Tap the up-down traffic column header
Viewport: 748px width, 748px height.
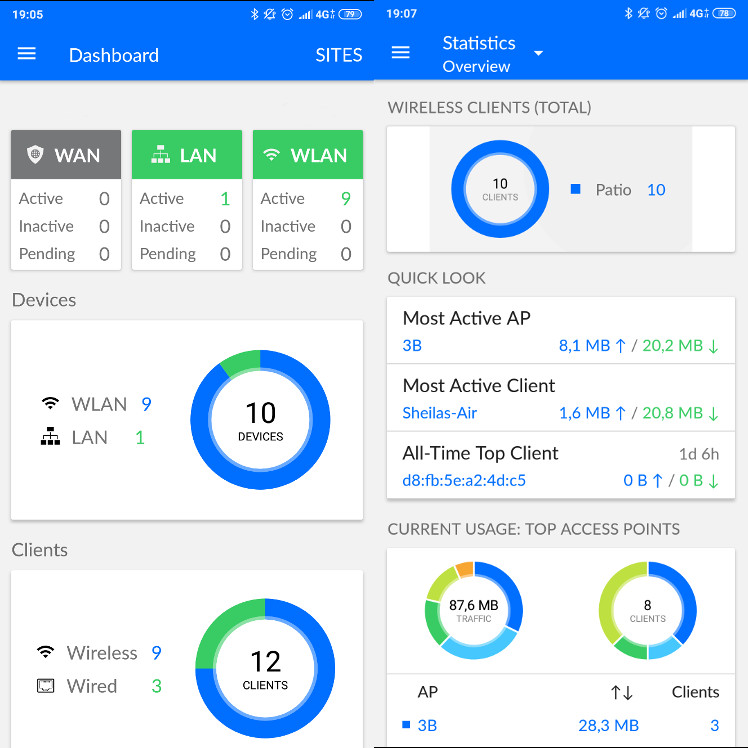tap(621, 692)
